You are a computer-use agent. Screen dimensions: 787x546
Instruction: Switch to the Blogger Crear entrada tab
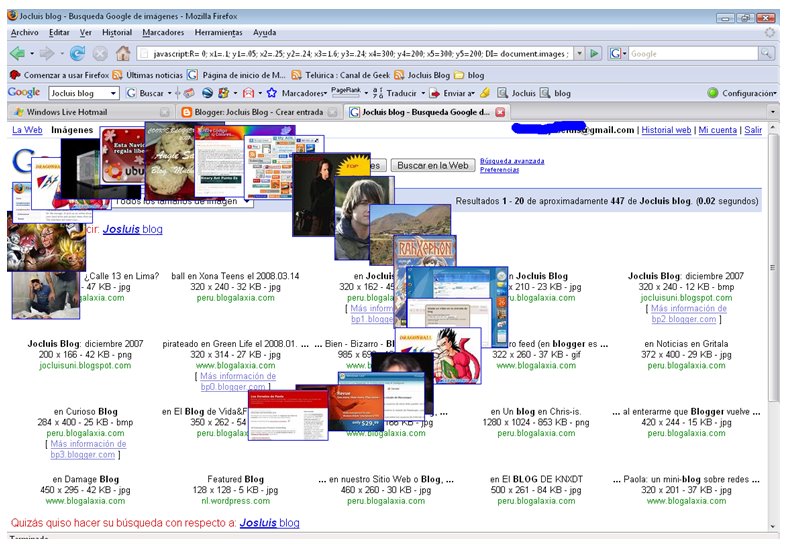[258, 112]
